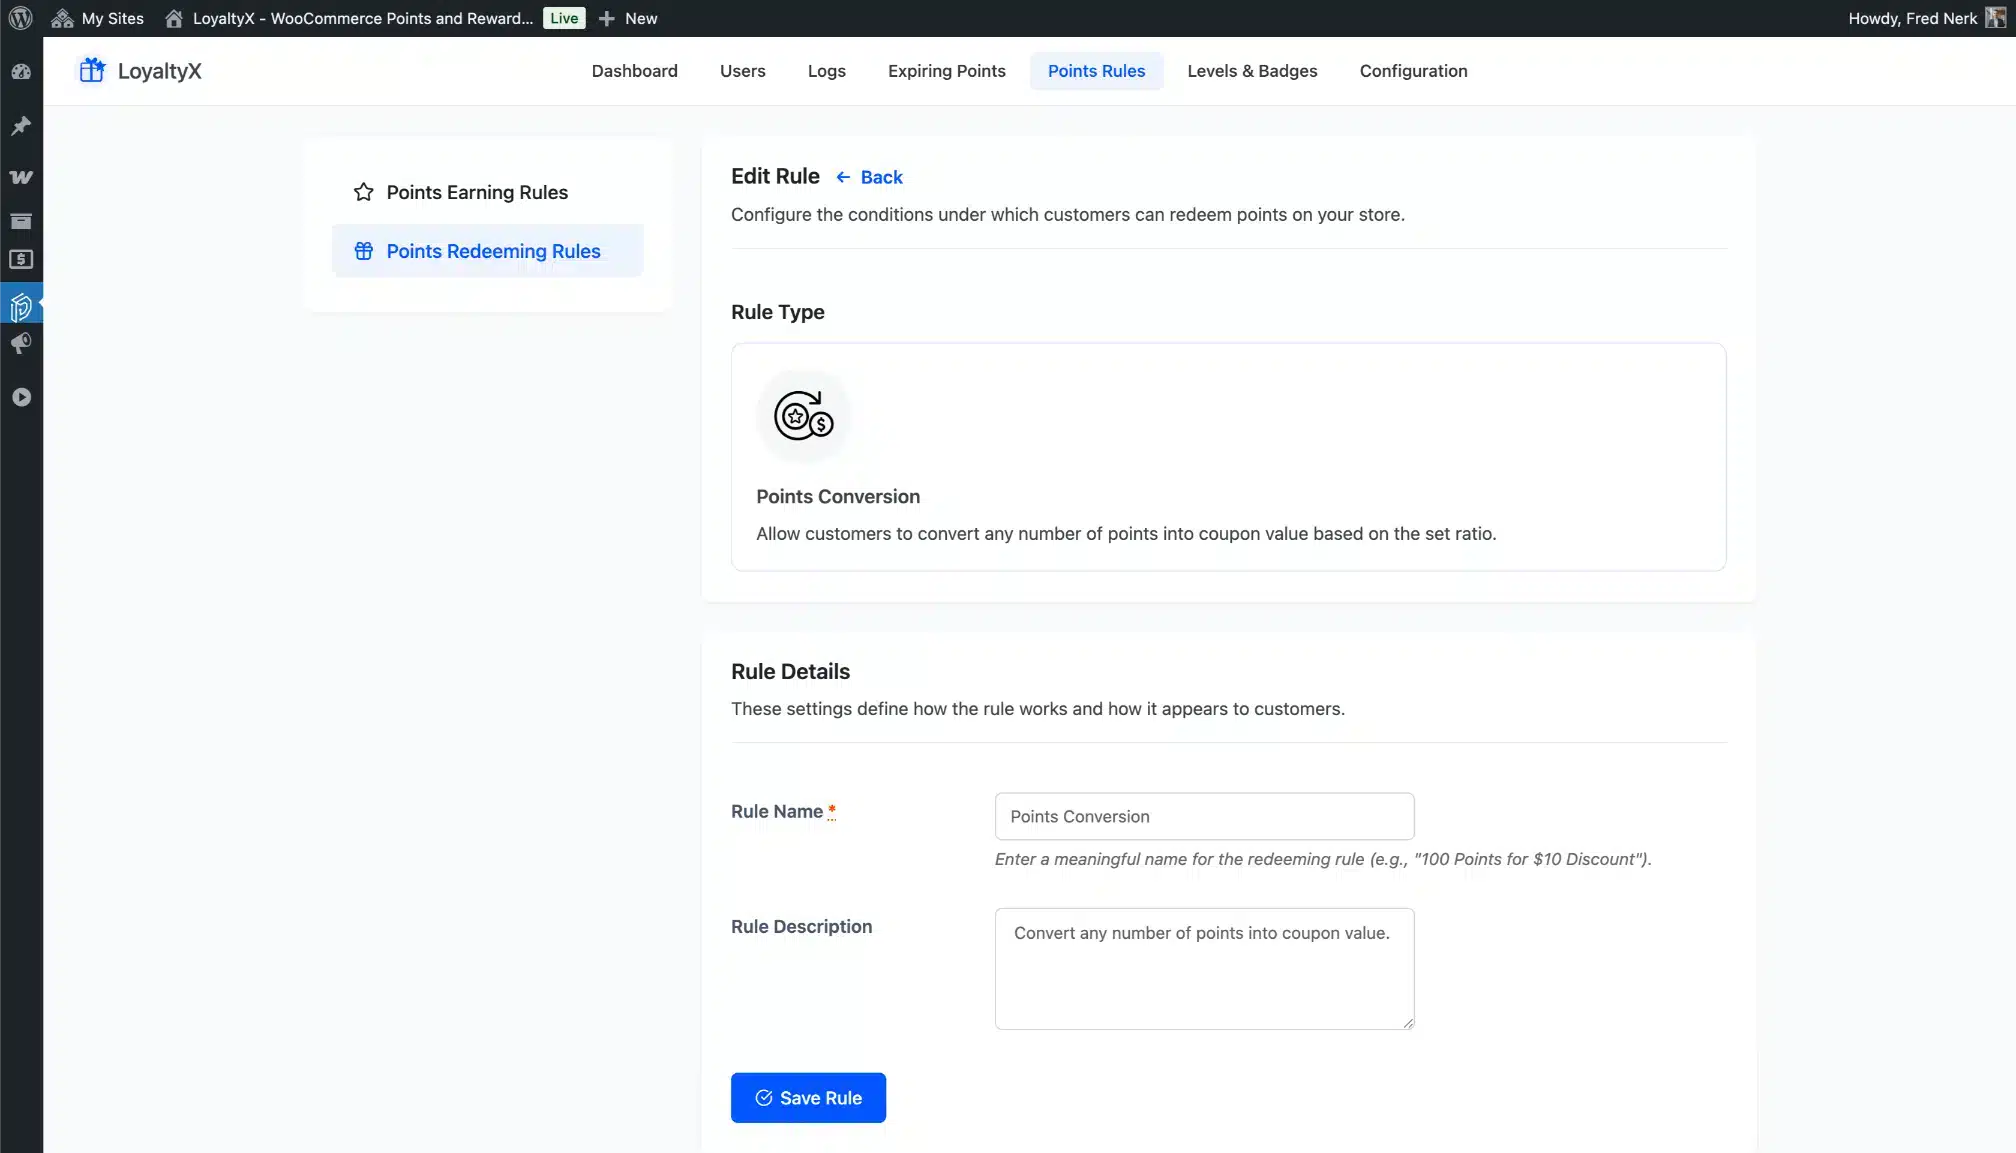Click the Save Rule button
The image size is (2016, 1153).
pyautogui.click(x=808, y=1098)
